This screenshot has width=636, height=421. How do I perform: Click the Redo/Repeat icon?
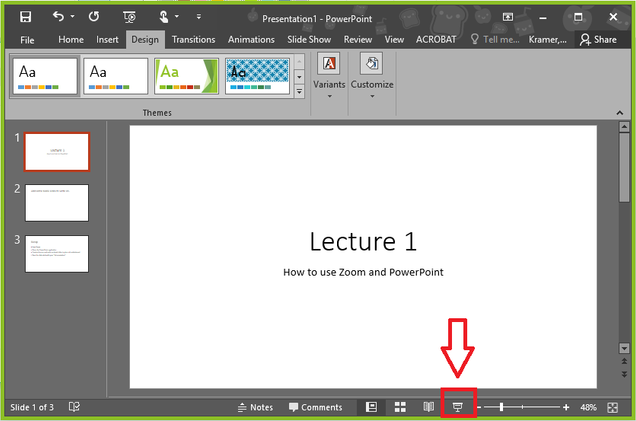(93, 17)
